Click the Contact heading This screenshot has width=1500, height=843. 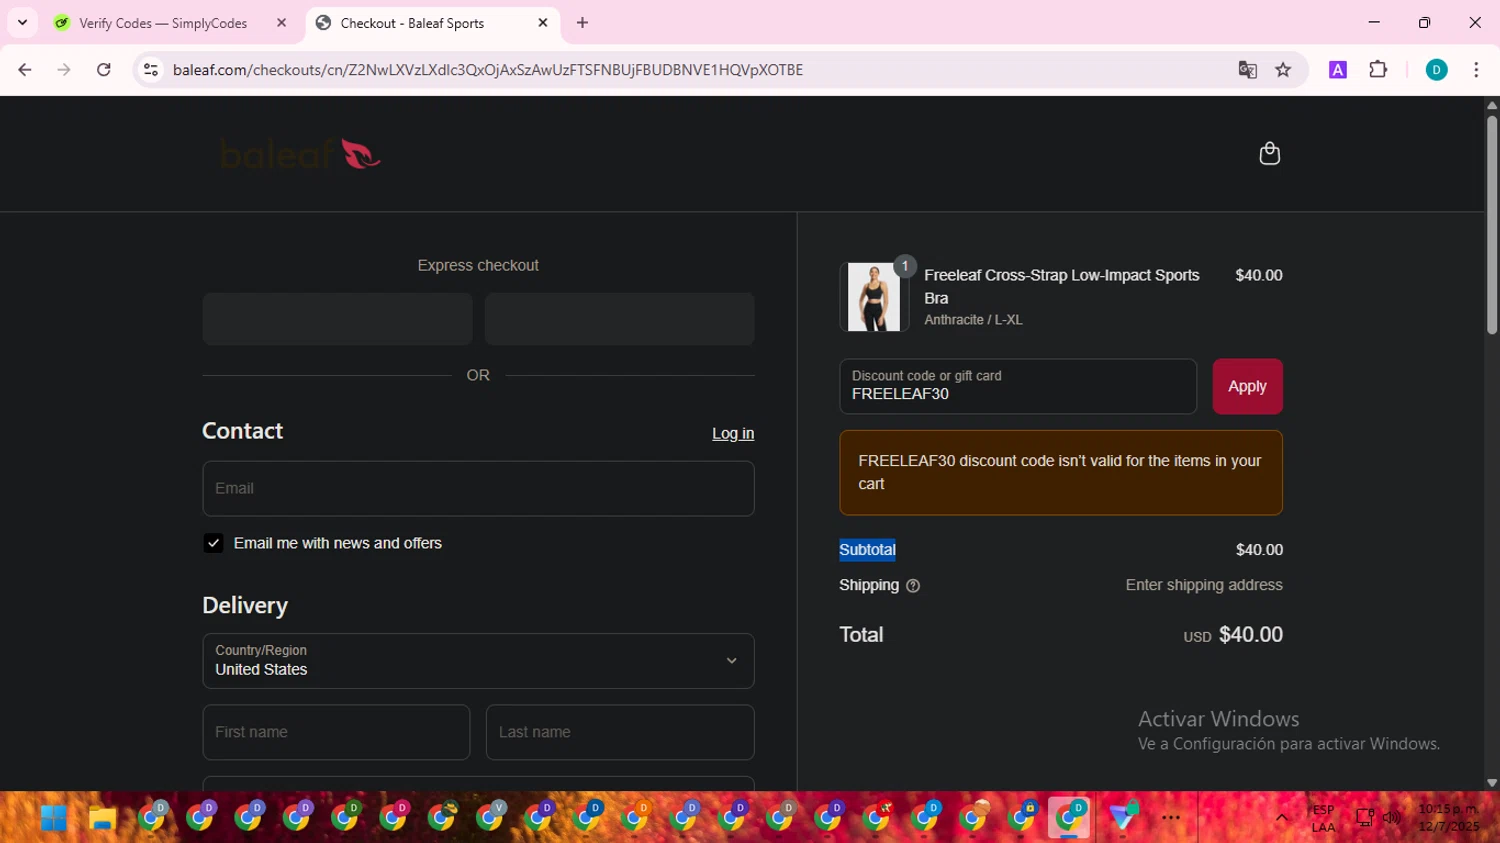242,431
